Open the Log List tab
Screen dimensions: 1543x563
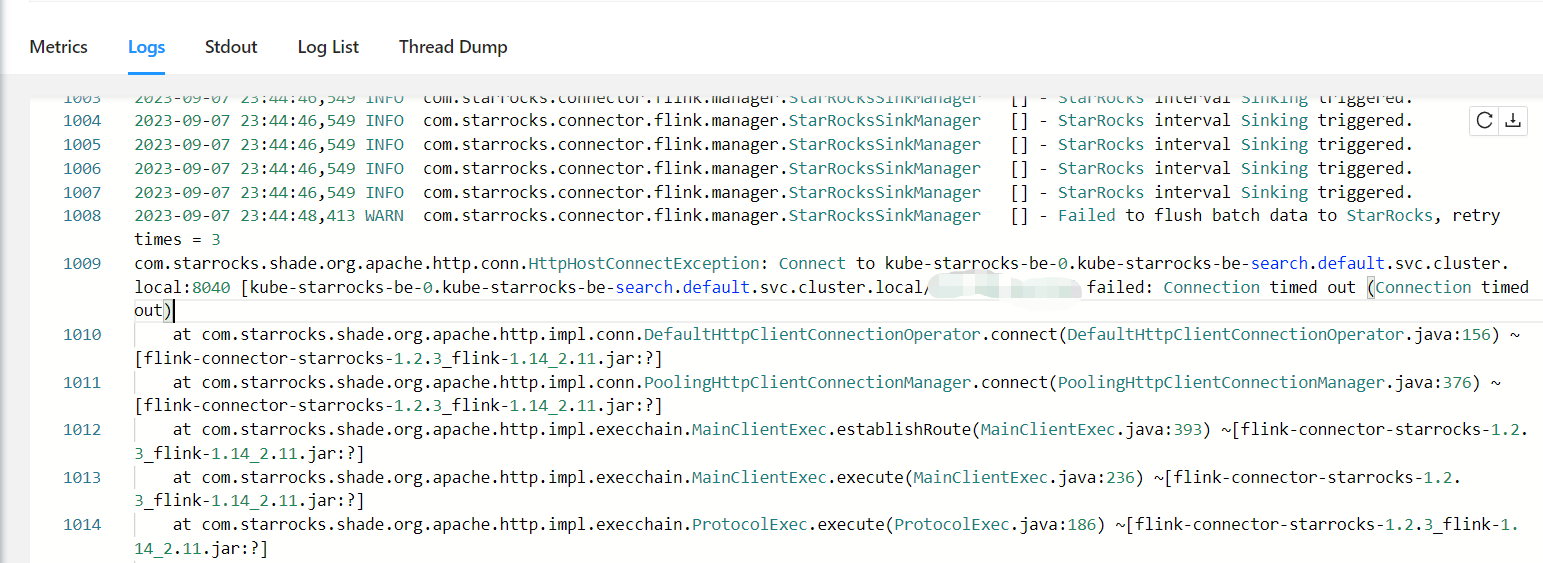pyautogui.click(x=328, y=47)
